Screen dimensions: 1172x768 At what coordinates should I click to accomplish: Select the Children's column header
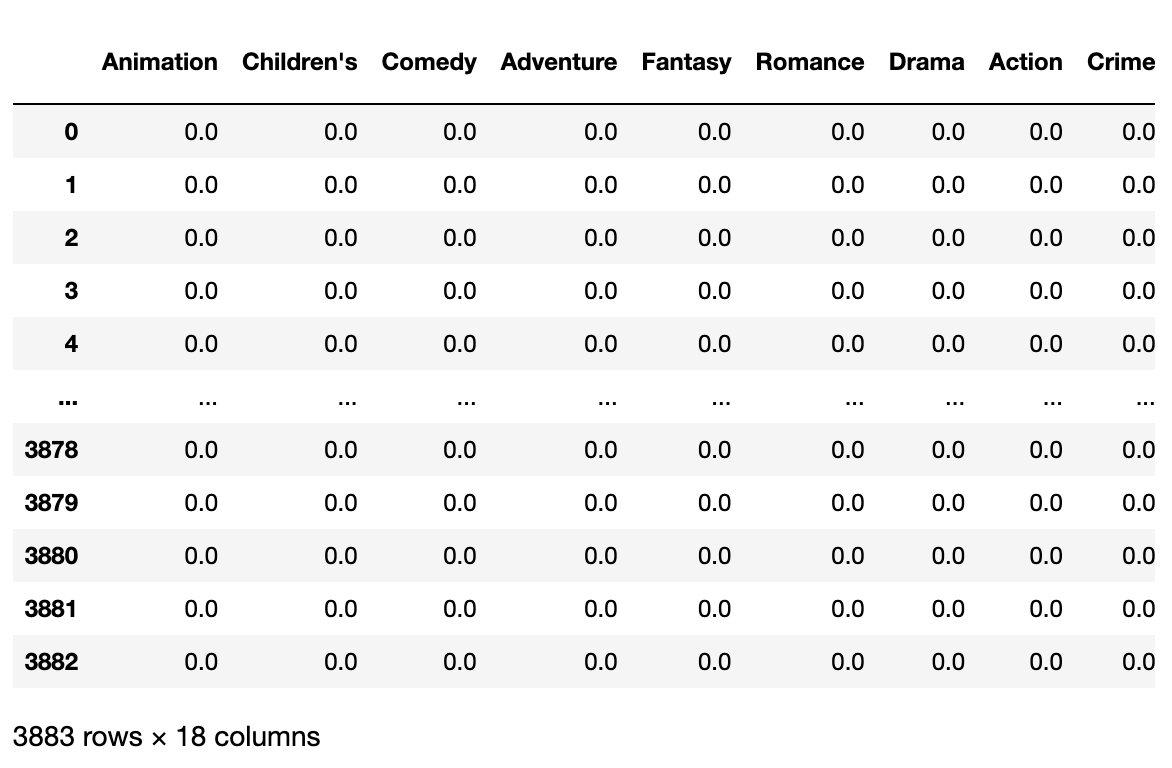click(x=300, y=62)
